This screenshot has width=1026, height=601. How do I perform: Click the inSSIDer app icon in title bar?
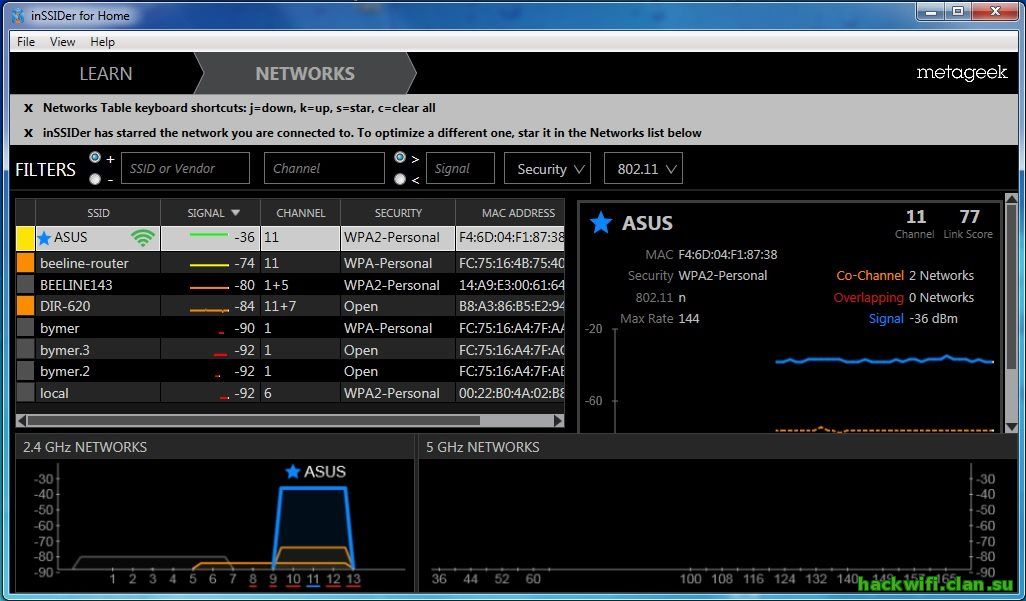pos(18,15)
